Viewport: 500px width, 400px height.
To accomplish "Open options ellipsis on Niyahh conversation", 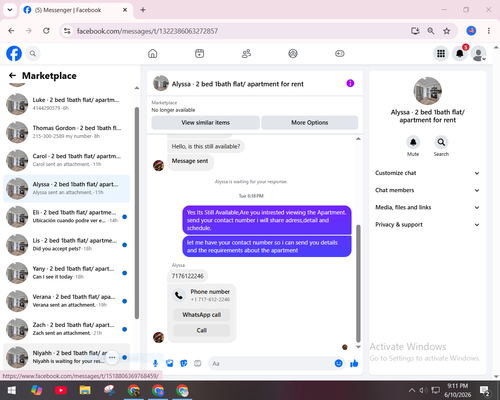I will [112, 357].
